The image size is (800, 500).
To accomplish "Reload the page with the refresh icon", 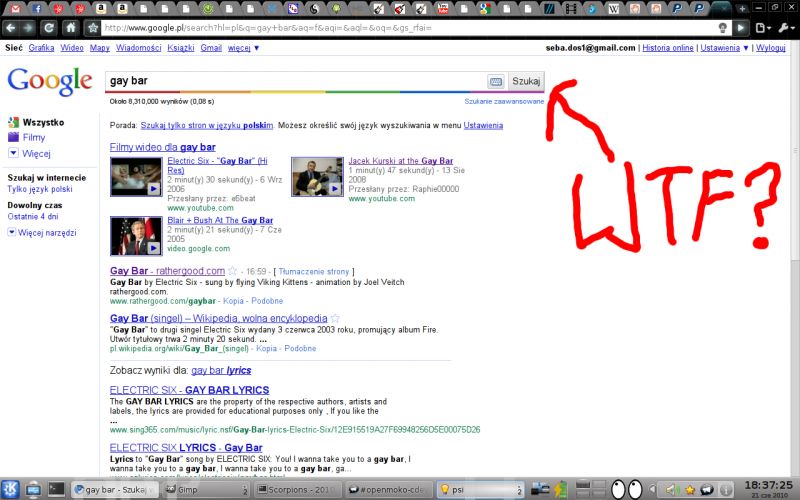I will 49,28.
